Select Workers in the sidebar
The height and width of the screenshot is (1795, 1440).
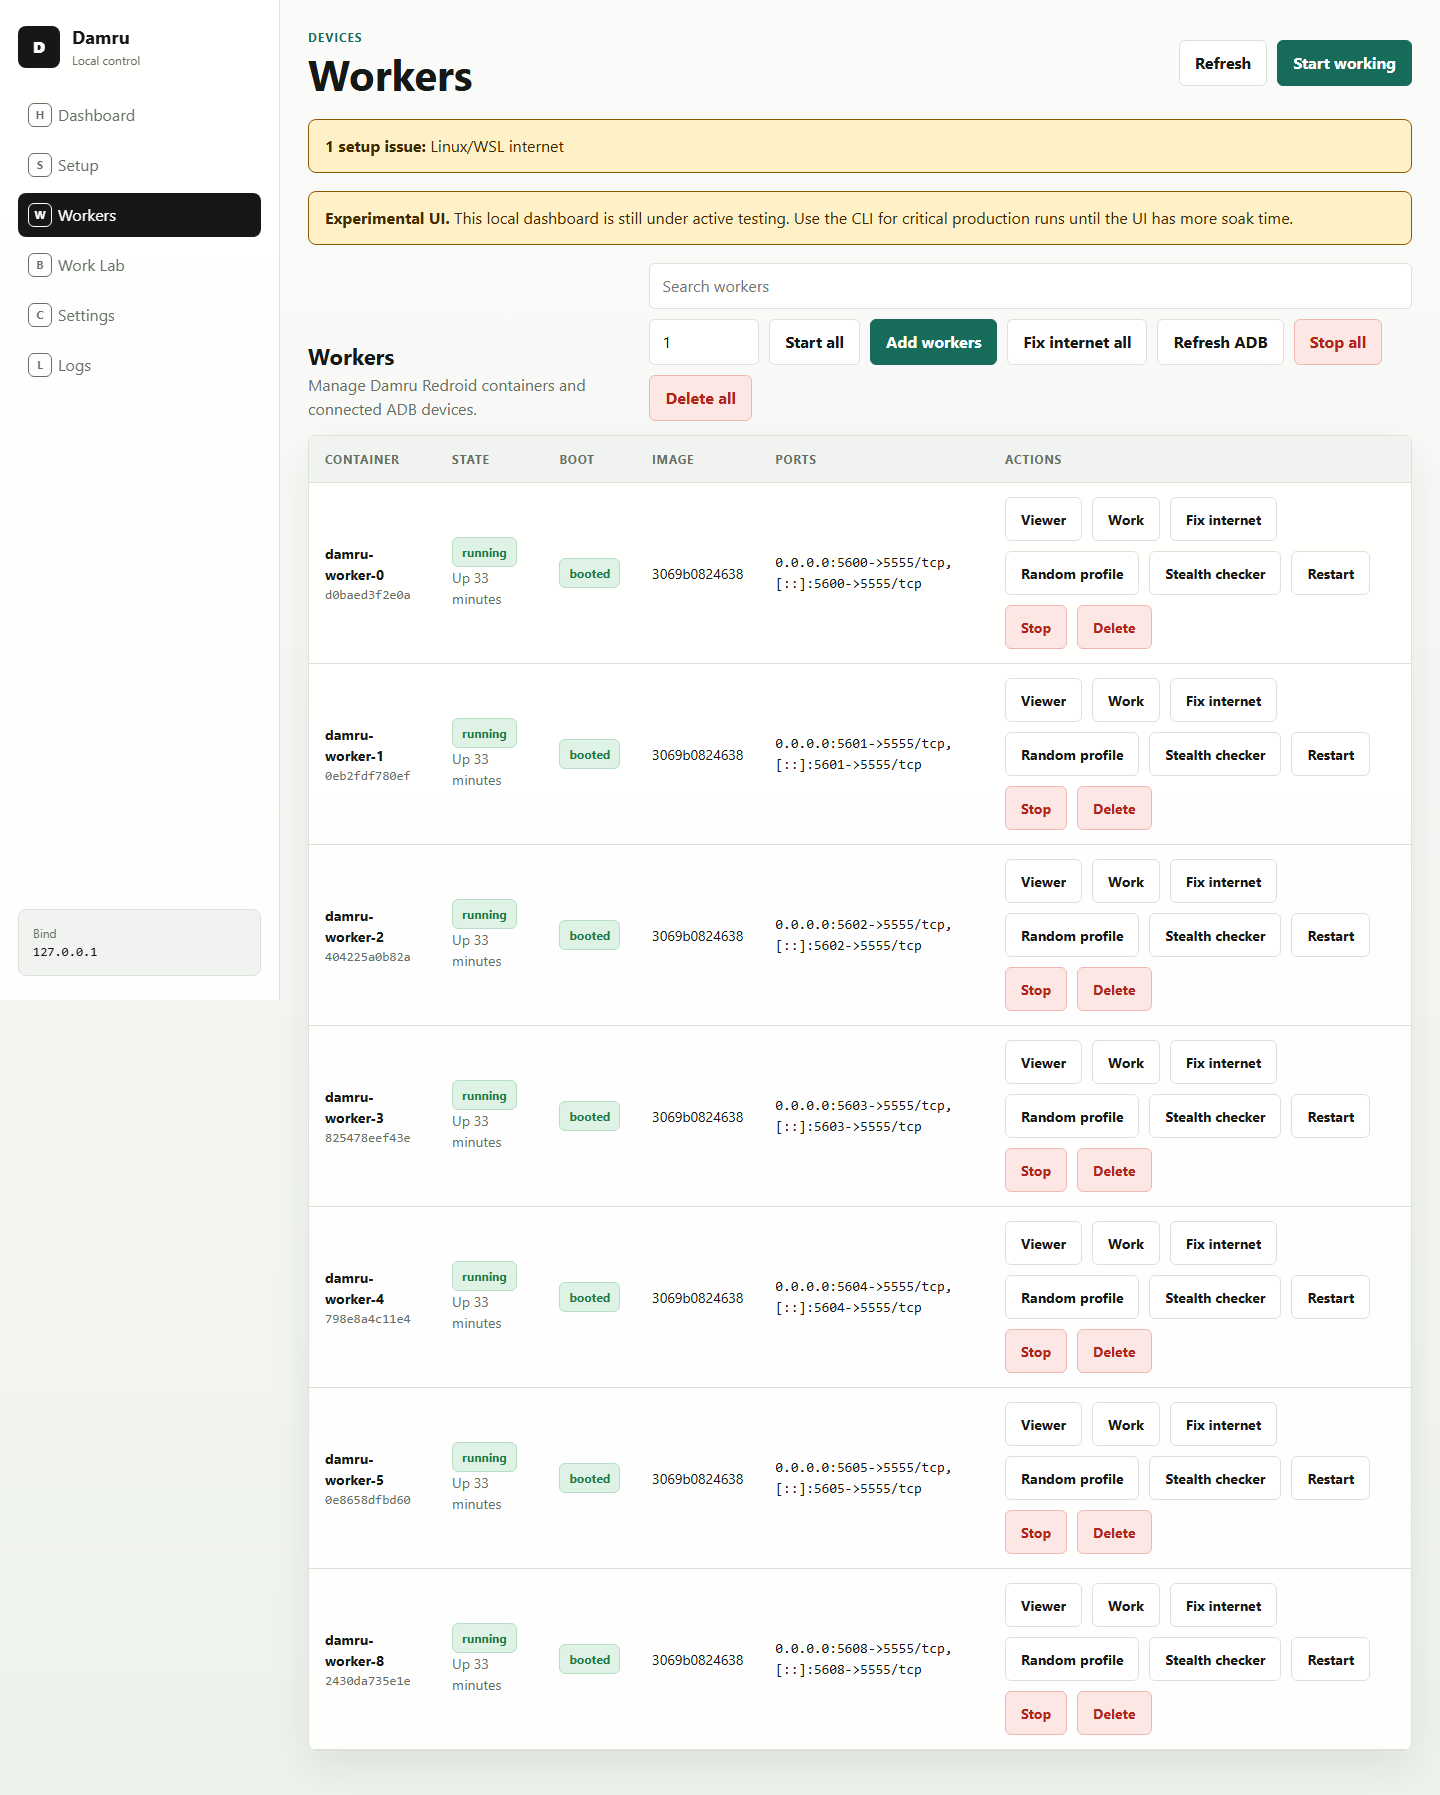pyautogui.click(x=139, y=215)
